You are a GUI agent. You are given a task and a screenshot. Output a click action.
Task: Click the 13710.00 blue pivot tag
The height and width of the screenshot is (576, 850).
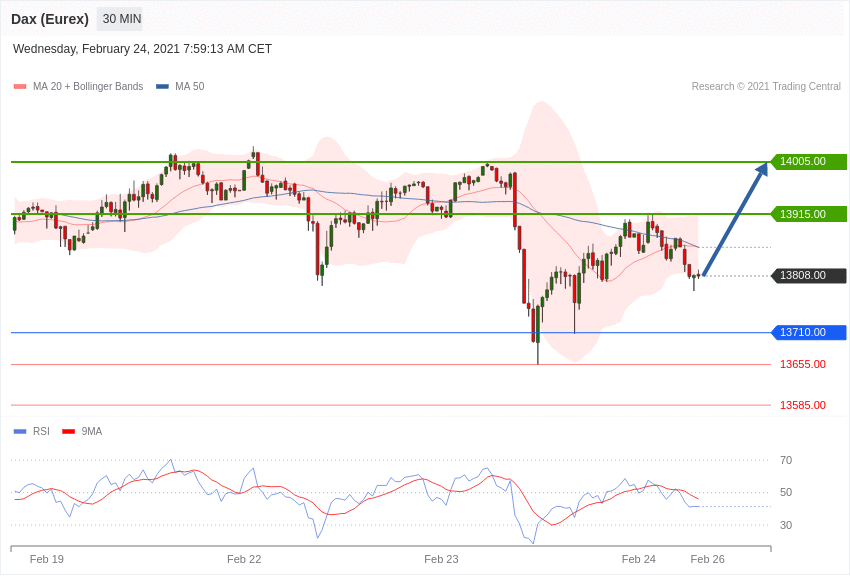[808, 333]
